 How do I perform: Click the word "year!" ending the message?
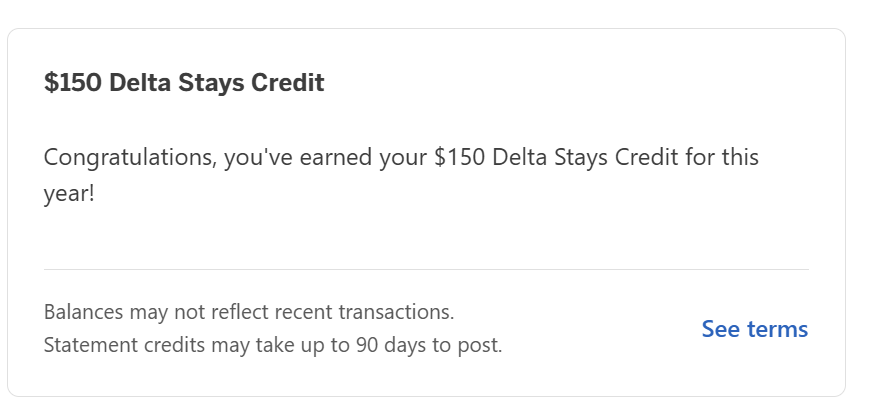(69, 193)
